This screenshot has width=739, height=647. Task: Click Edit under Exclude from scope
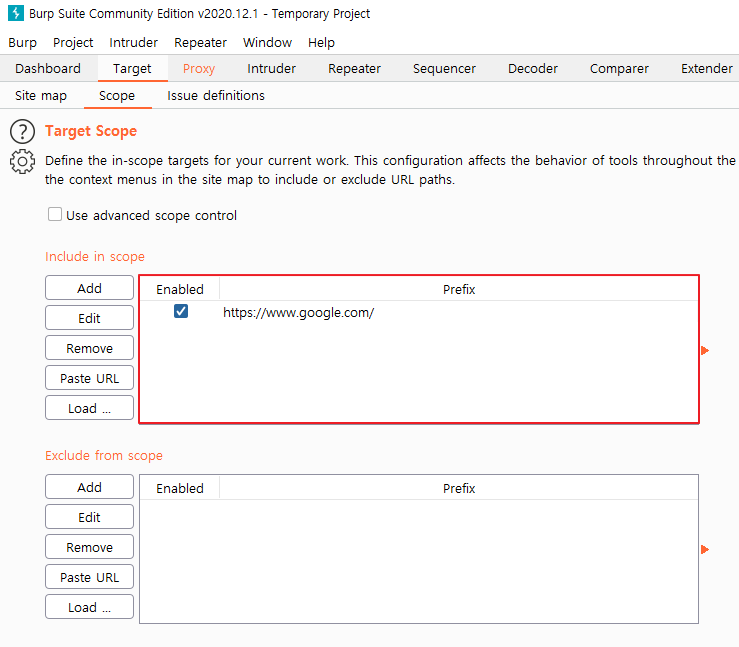90,517
